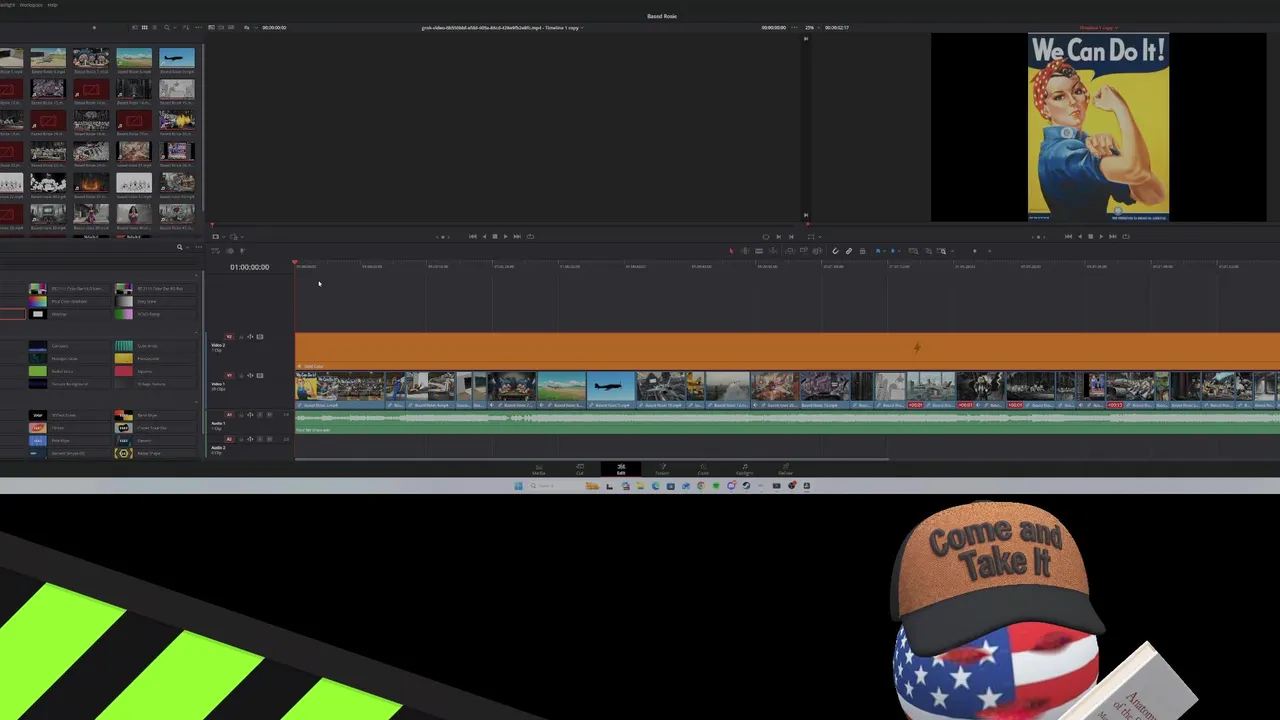This screenshot has width=1280, height=720.
Task: Select the A2 destination badge
Action: (229, 439)
